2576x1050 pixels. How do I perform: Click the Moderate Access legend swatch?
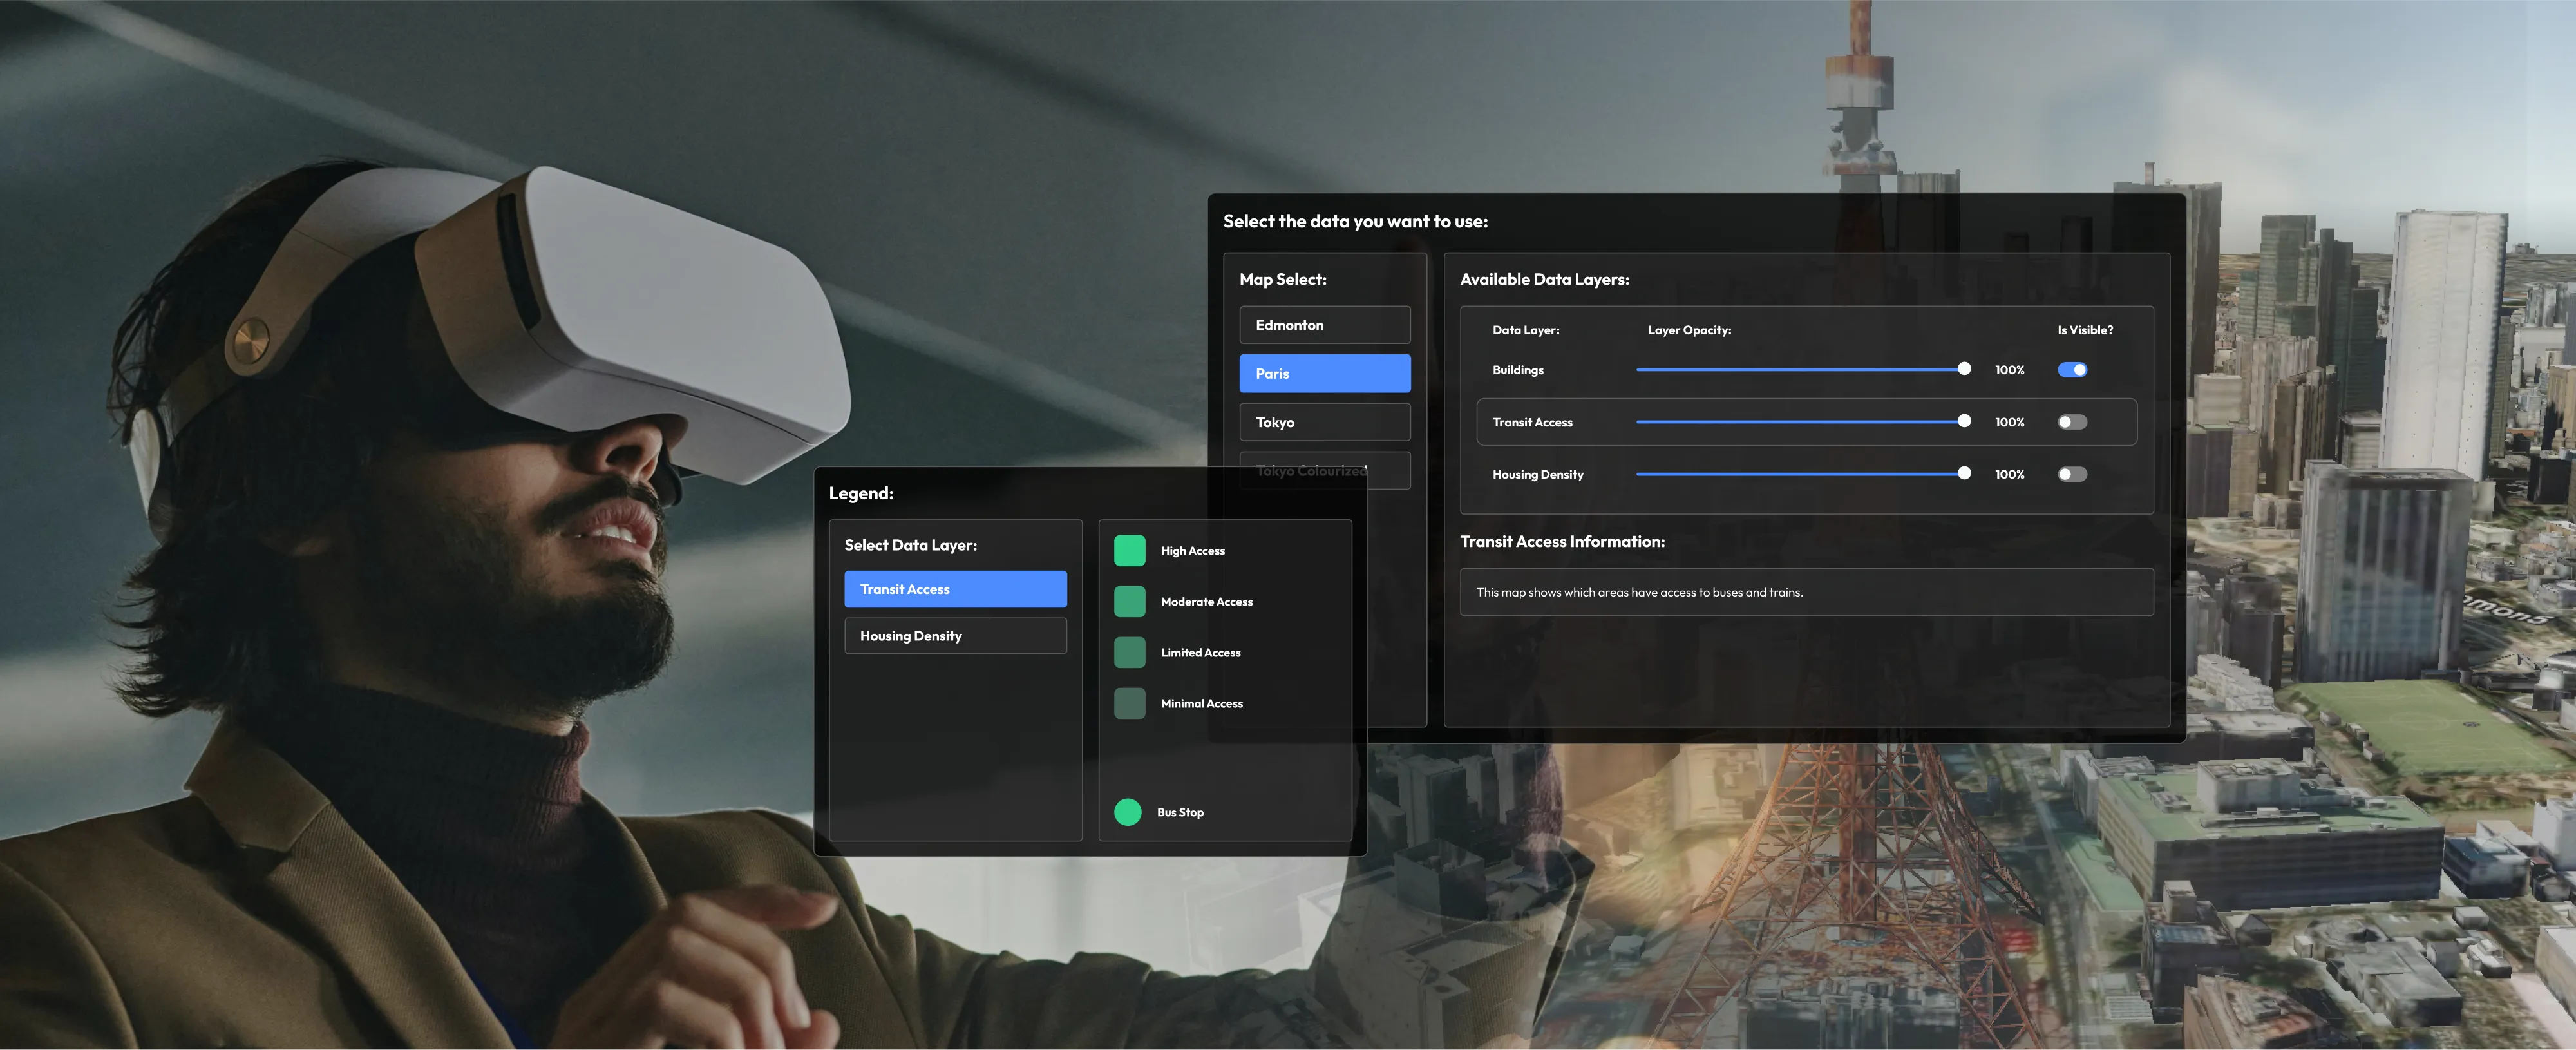coord(1129,601)
